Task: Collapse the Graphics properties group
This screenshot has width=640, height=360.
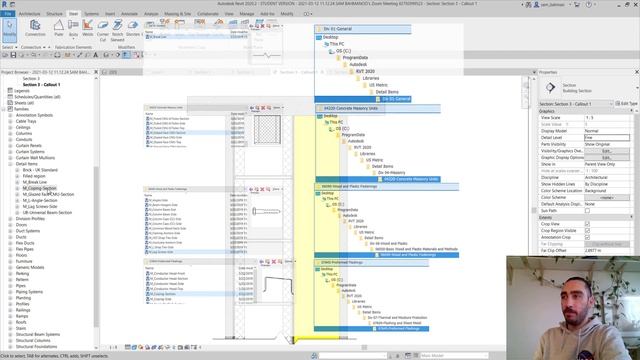Action: tap(631, 111)
